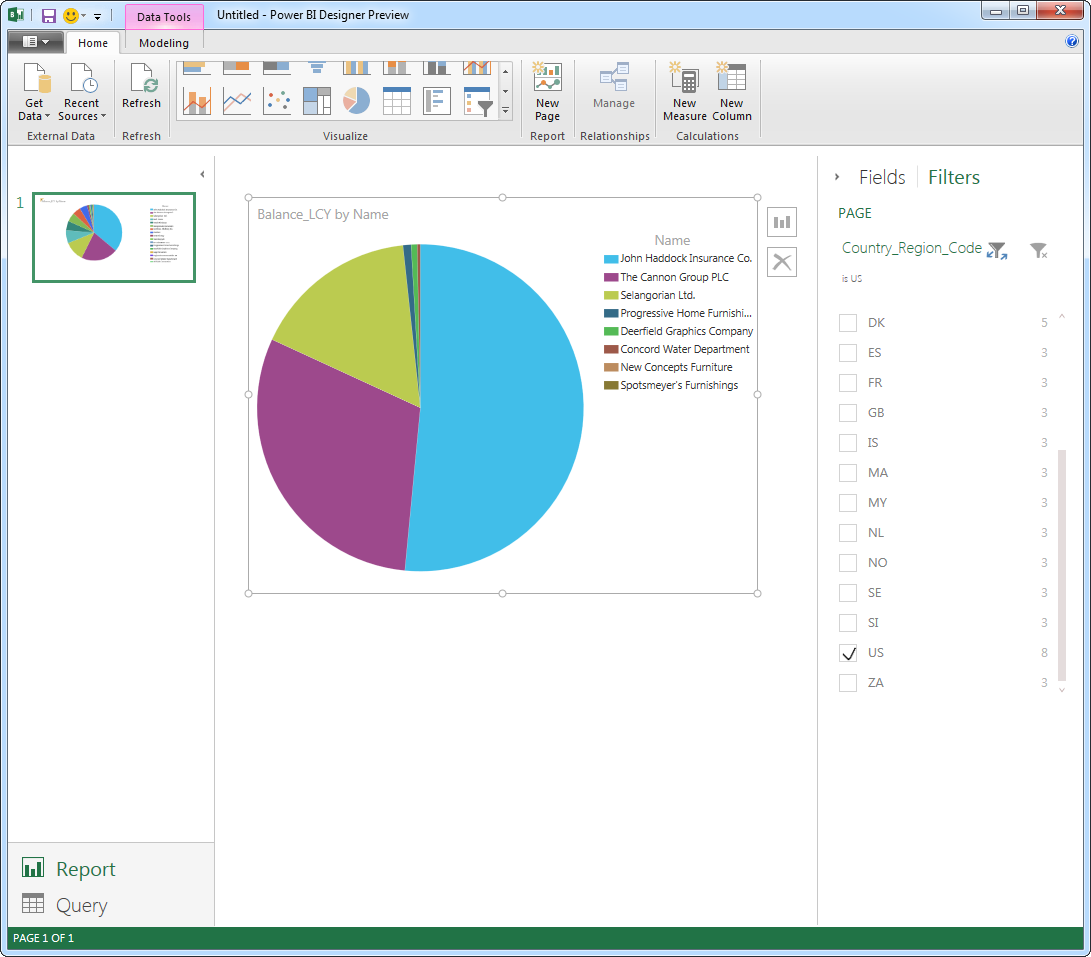Uncheck the US country filter
1091x957 pixels.
(848, 653)
